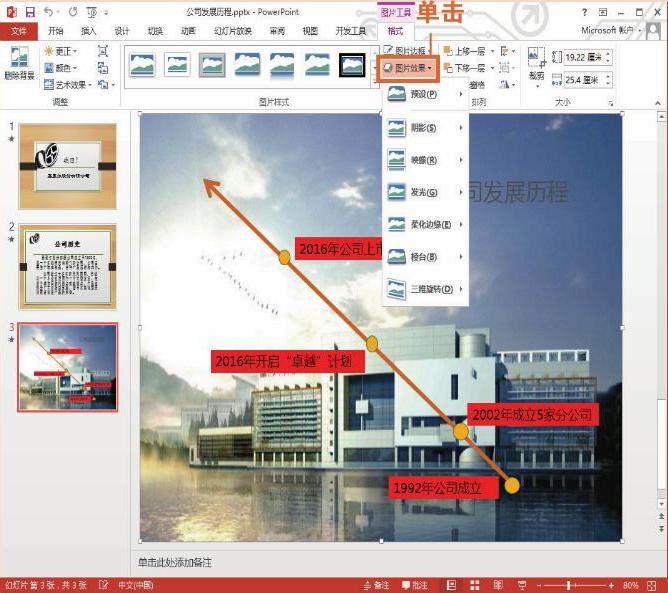Expand the 棱台(B) bevel submenu

[425, 257]
